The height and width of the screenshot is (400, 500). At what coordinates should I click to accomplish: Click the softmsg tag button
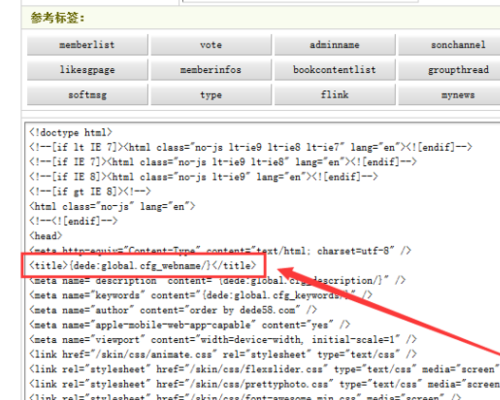[x=87, y=95]
